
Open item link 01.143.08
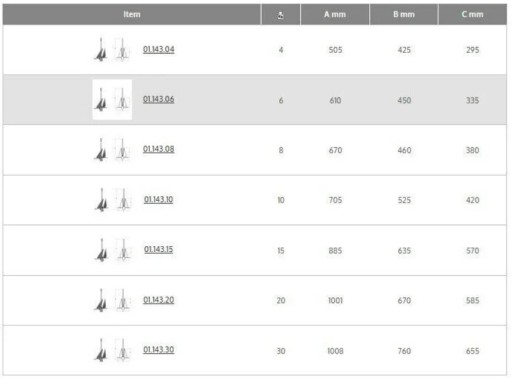pos(159,149)
